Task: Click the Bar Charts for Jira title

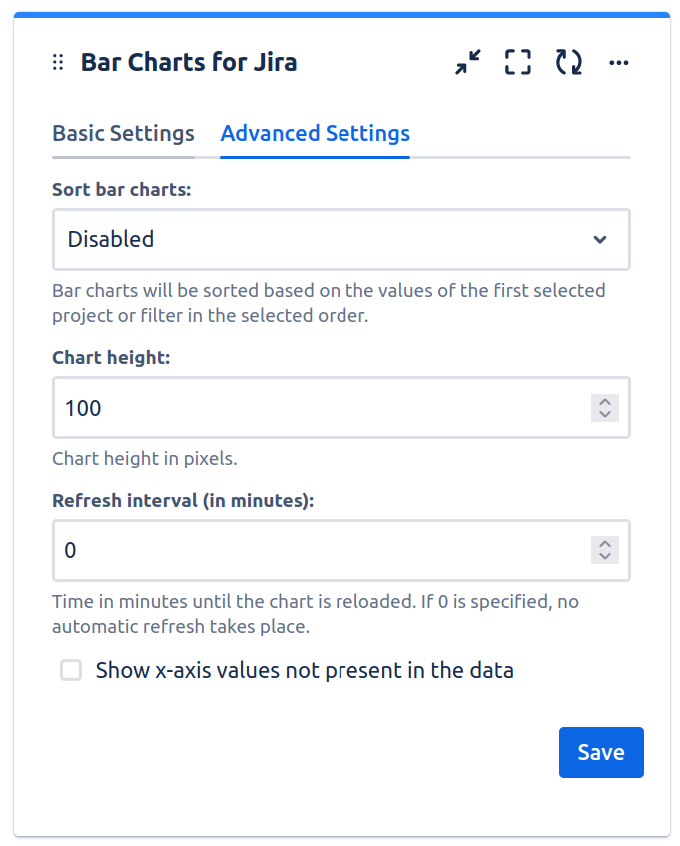Action: (x=189, y=63)
